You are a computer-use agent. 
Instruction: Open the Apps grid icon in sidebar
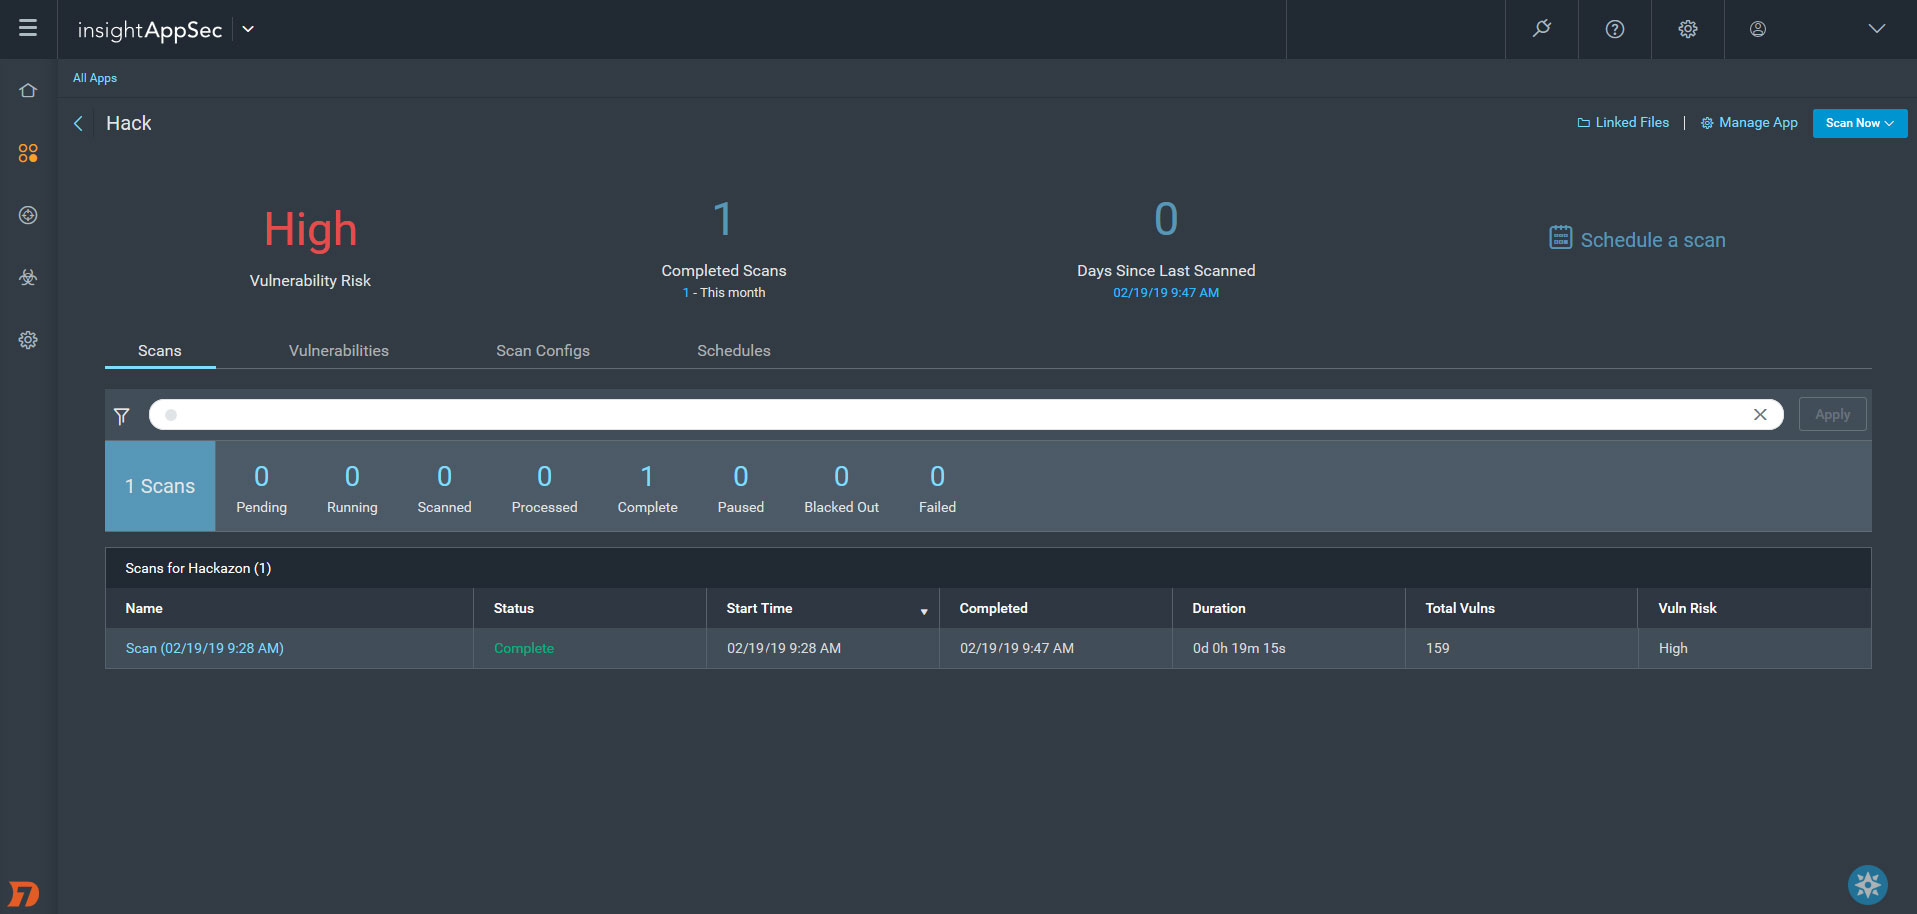pyautogui.click(x=28, y=153)
